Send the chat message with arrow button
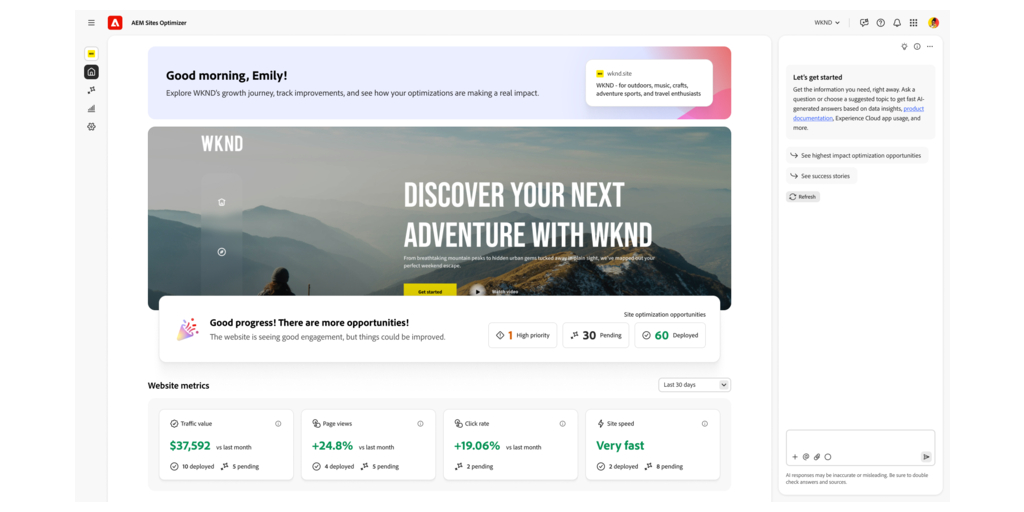The image size is (1024, 512). coord(926,457)
